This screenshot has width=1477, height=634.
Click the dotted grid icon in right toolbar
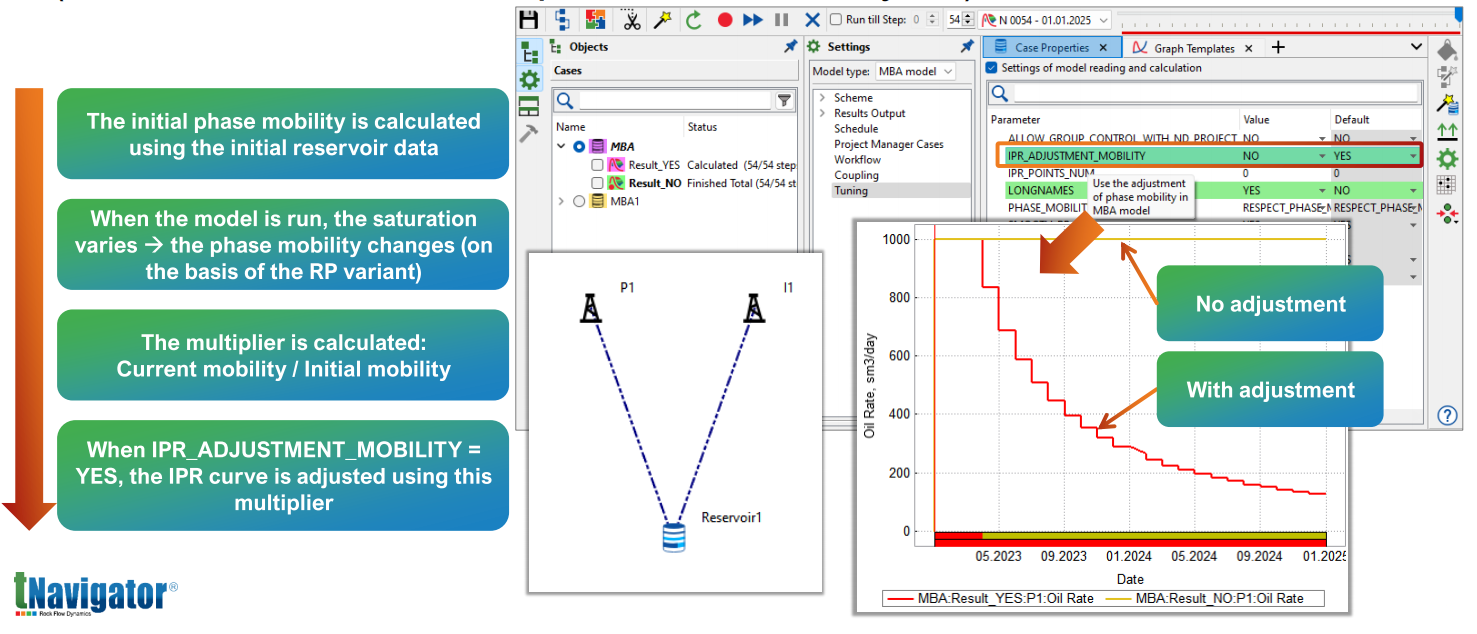(x=1446, y=185)
